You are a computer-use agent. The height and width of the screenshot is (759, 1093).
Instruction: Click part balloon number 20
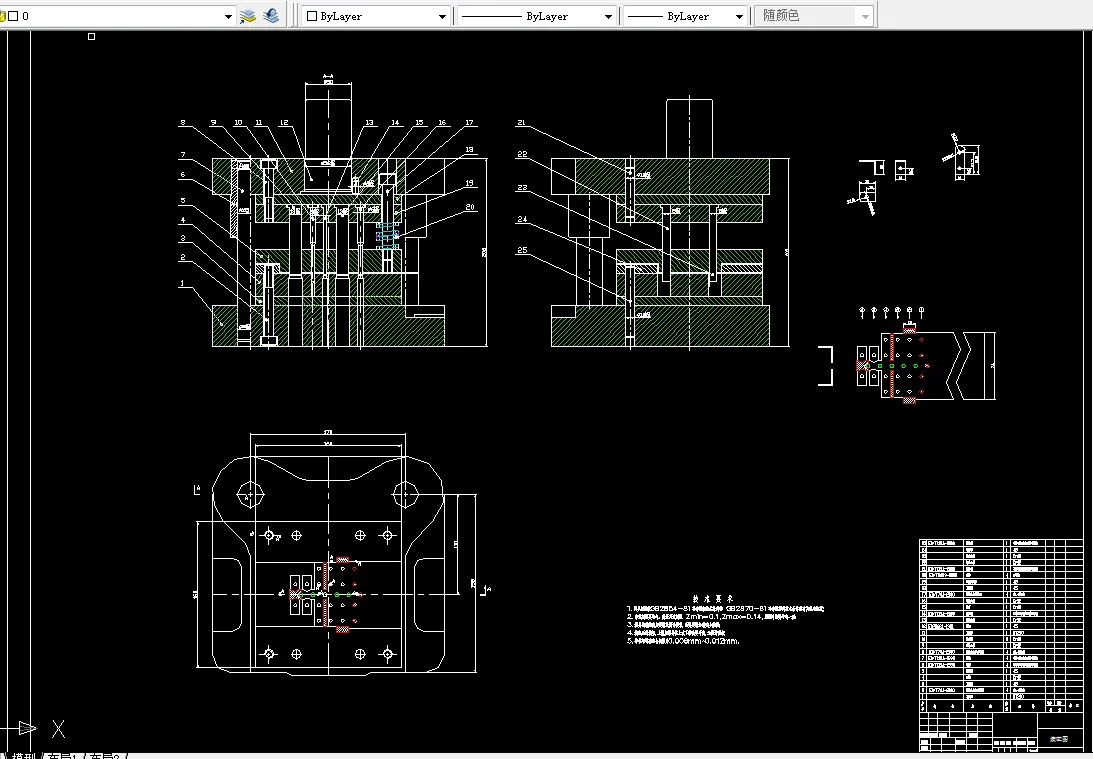tap(470, 207)
